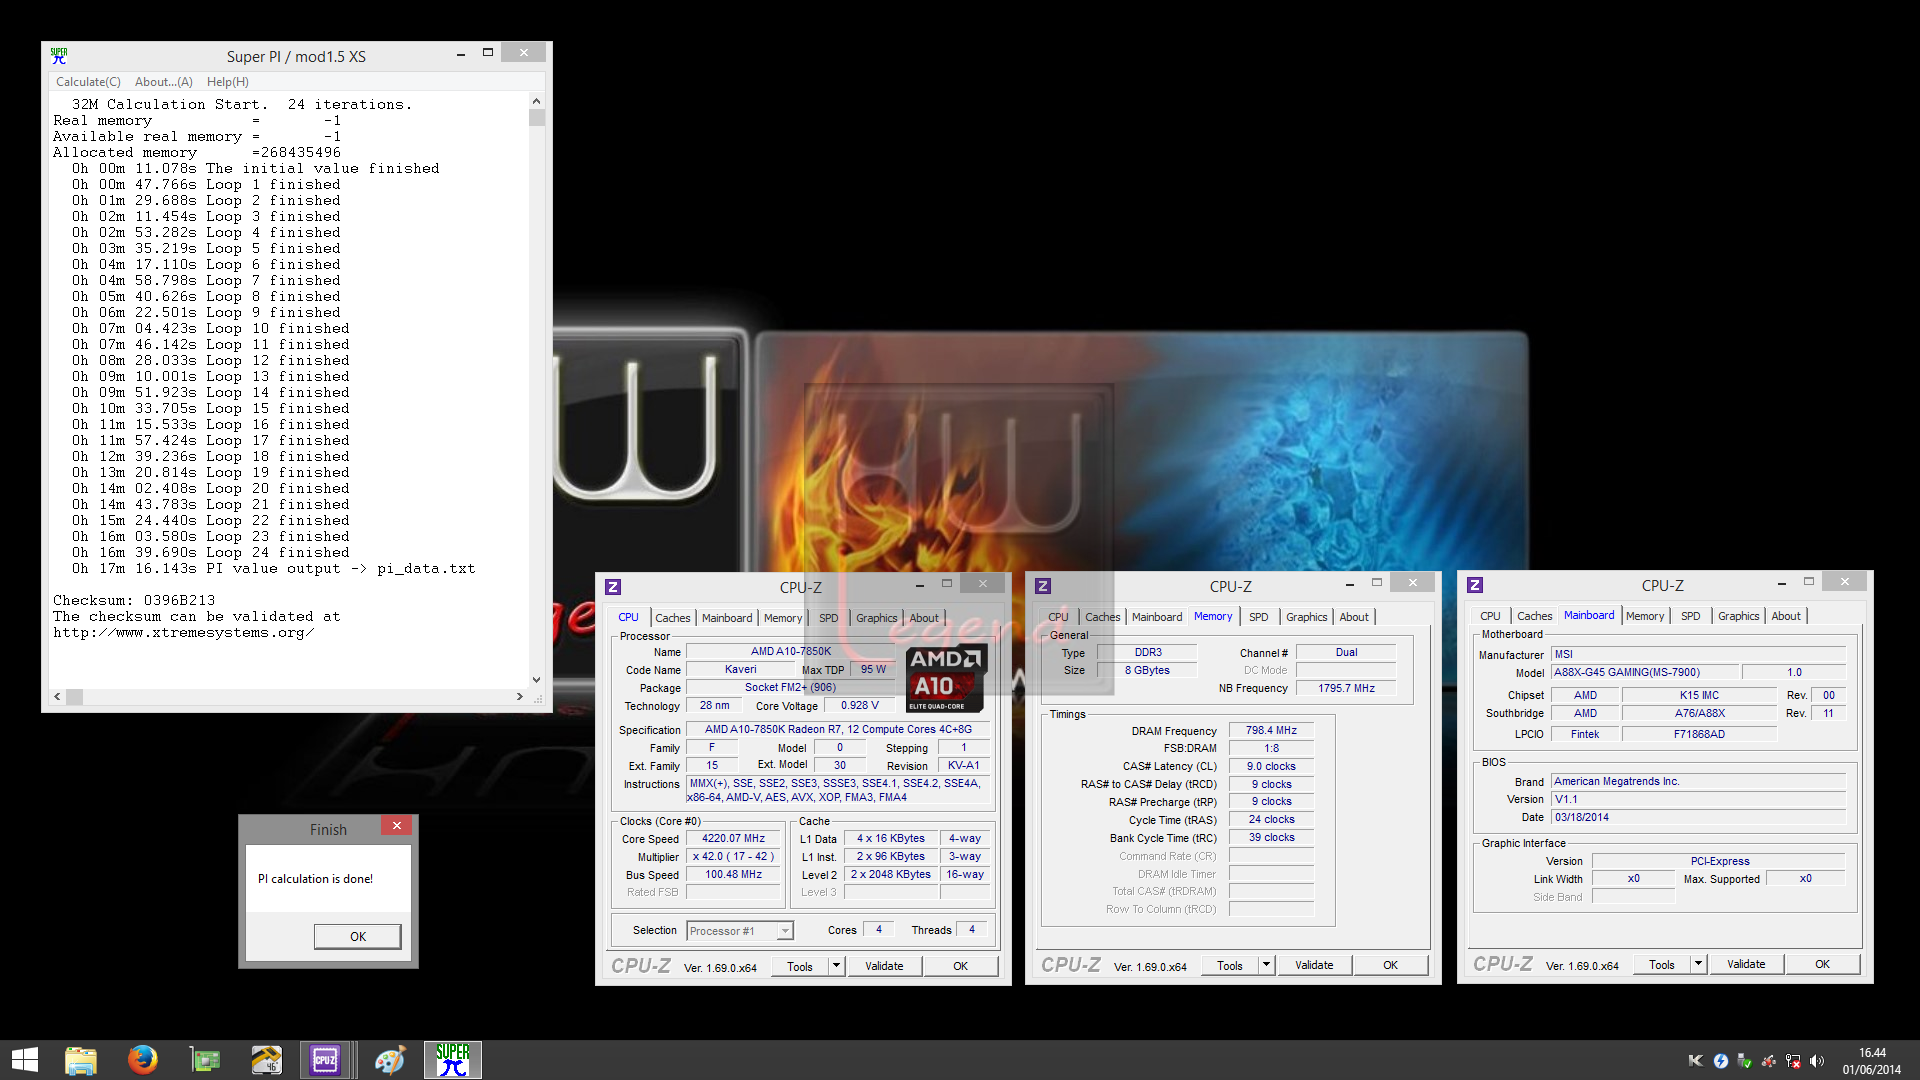Open the SPD tab in the Mainboard CPU-Z window

click(x=1690, y=616)
